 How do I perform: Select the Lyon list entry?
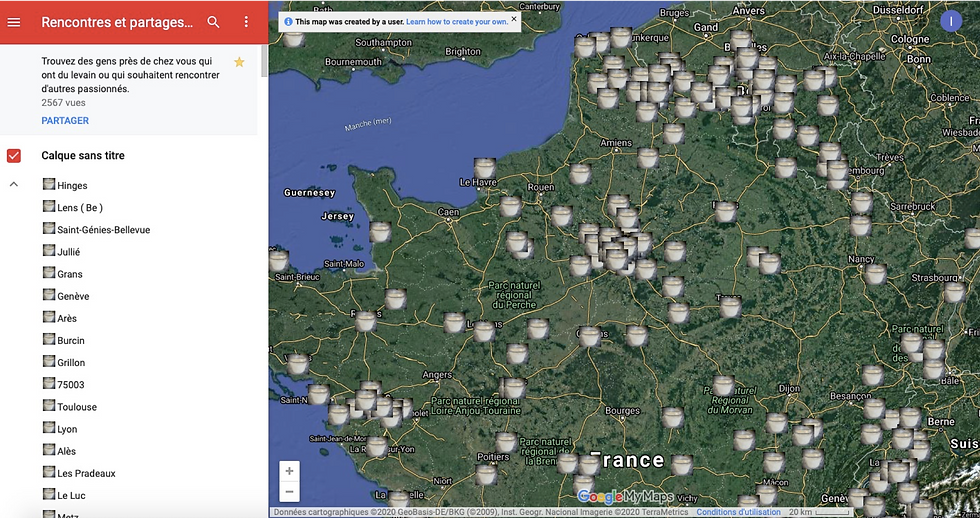[68, 429]
